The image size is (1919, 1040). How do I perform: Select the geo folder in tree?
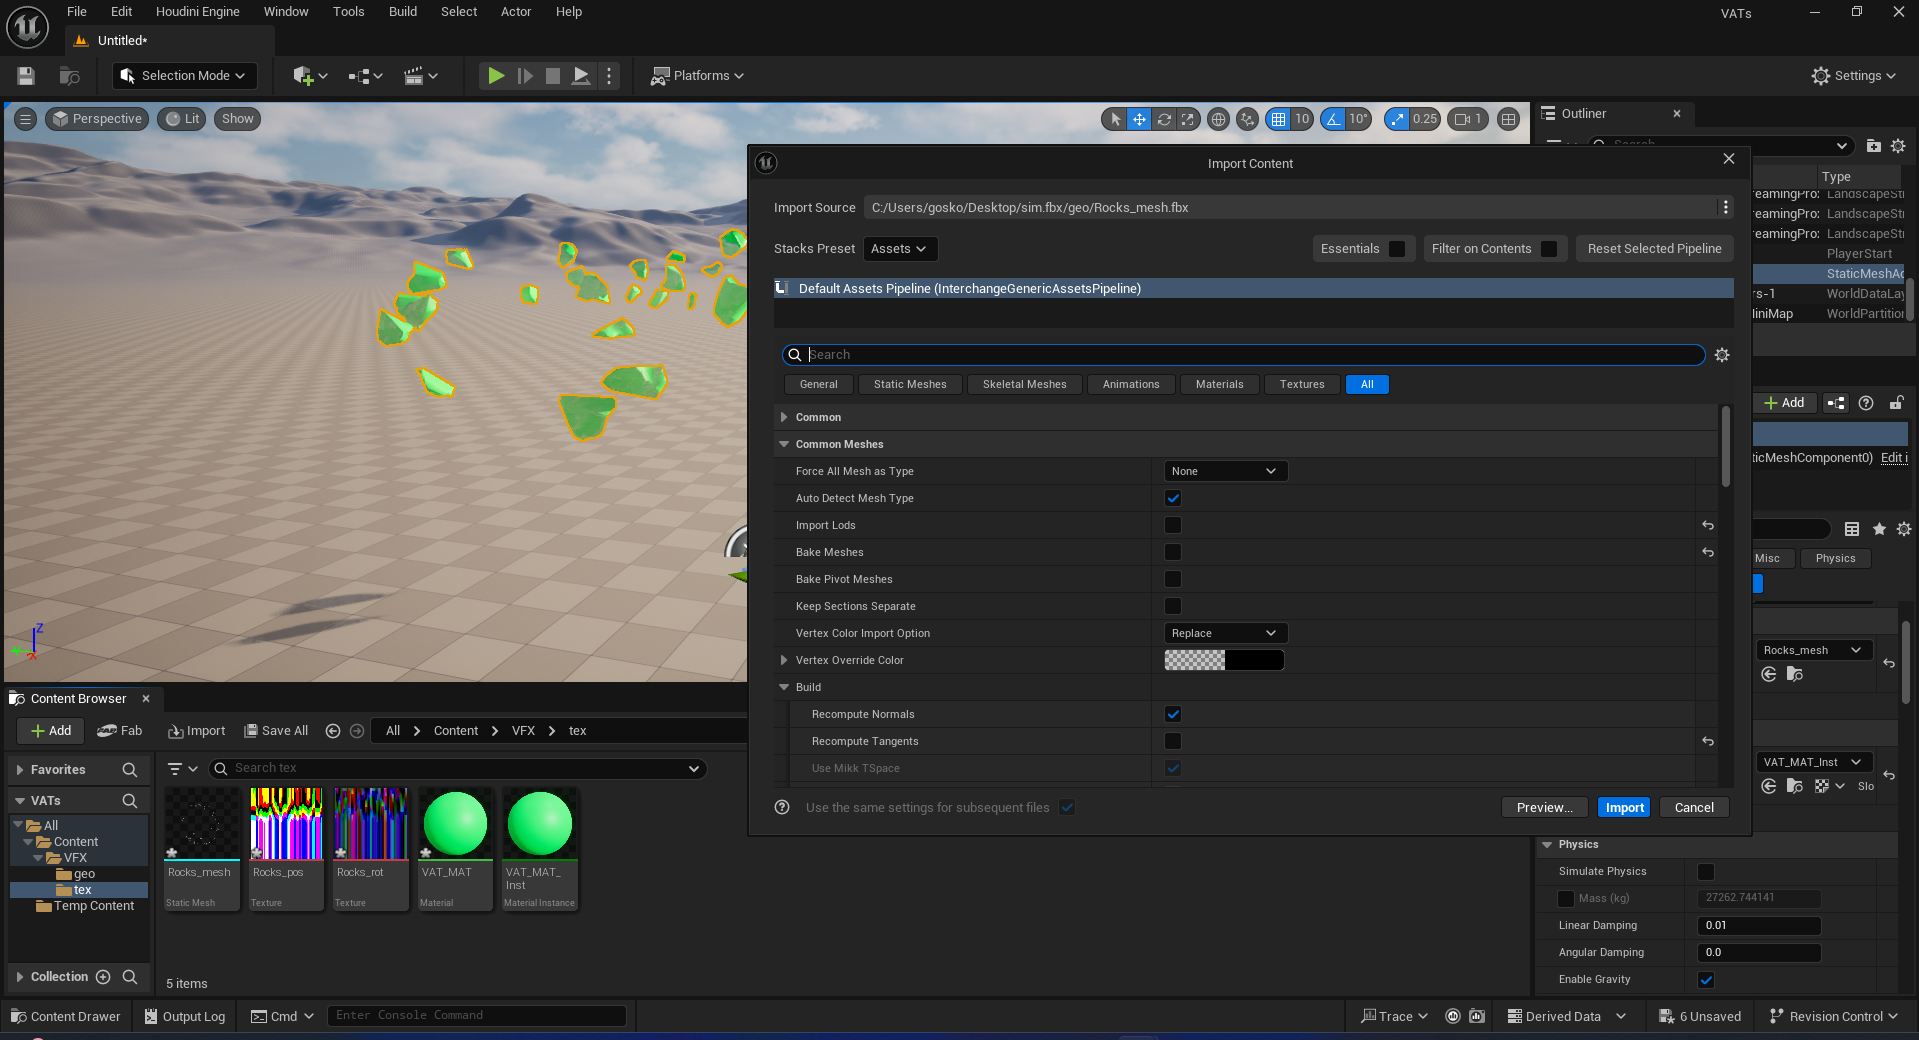(84, 874)
